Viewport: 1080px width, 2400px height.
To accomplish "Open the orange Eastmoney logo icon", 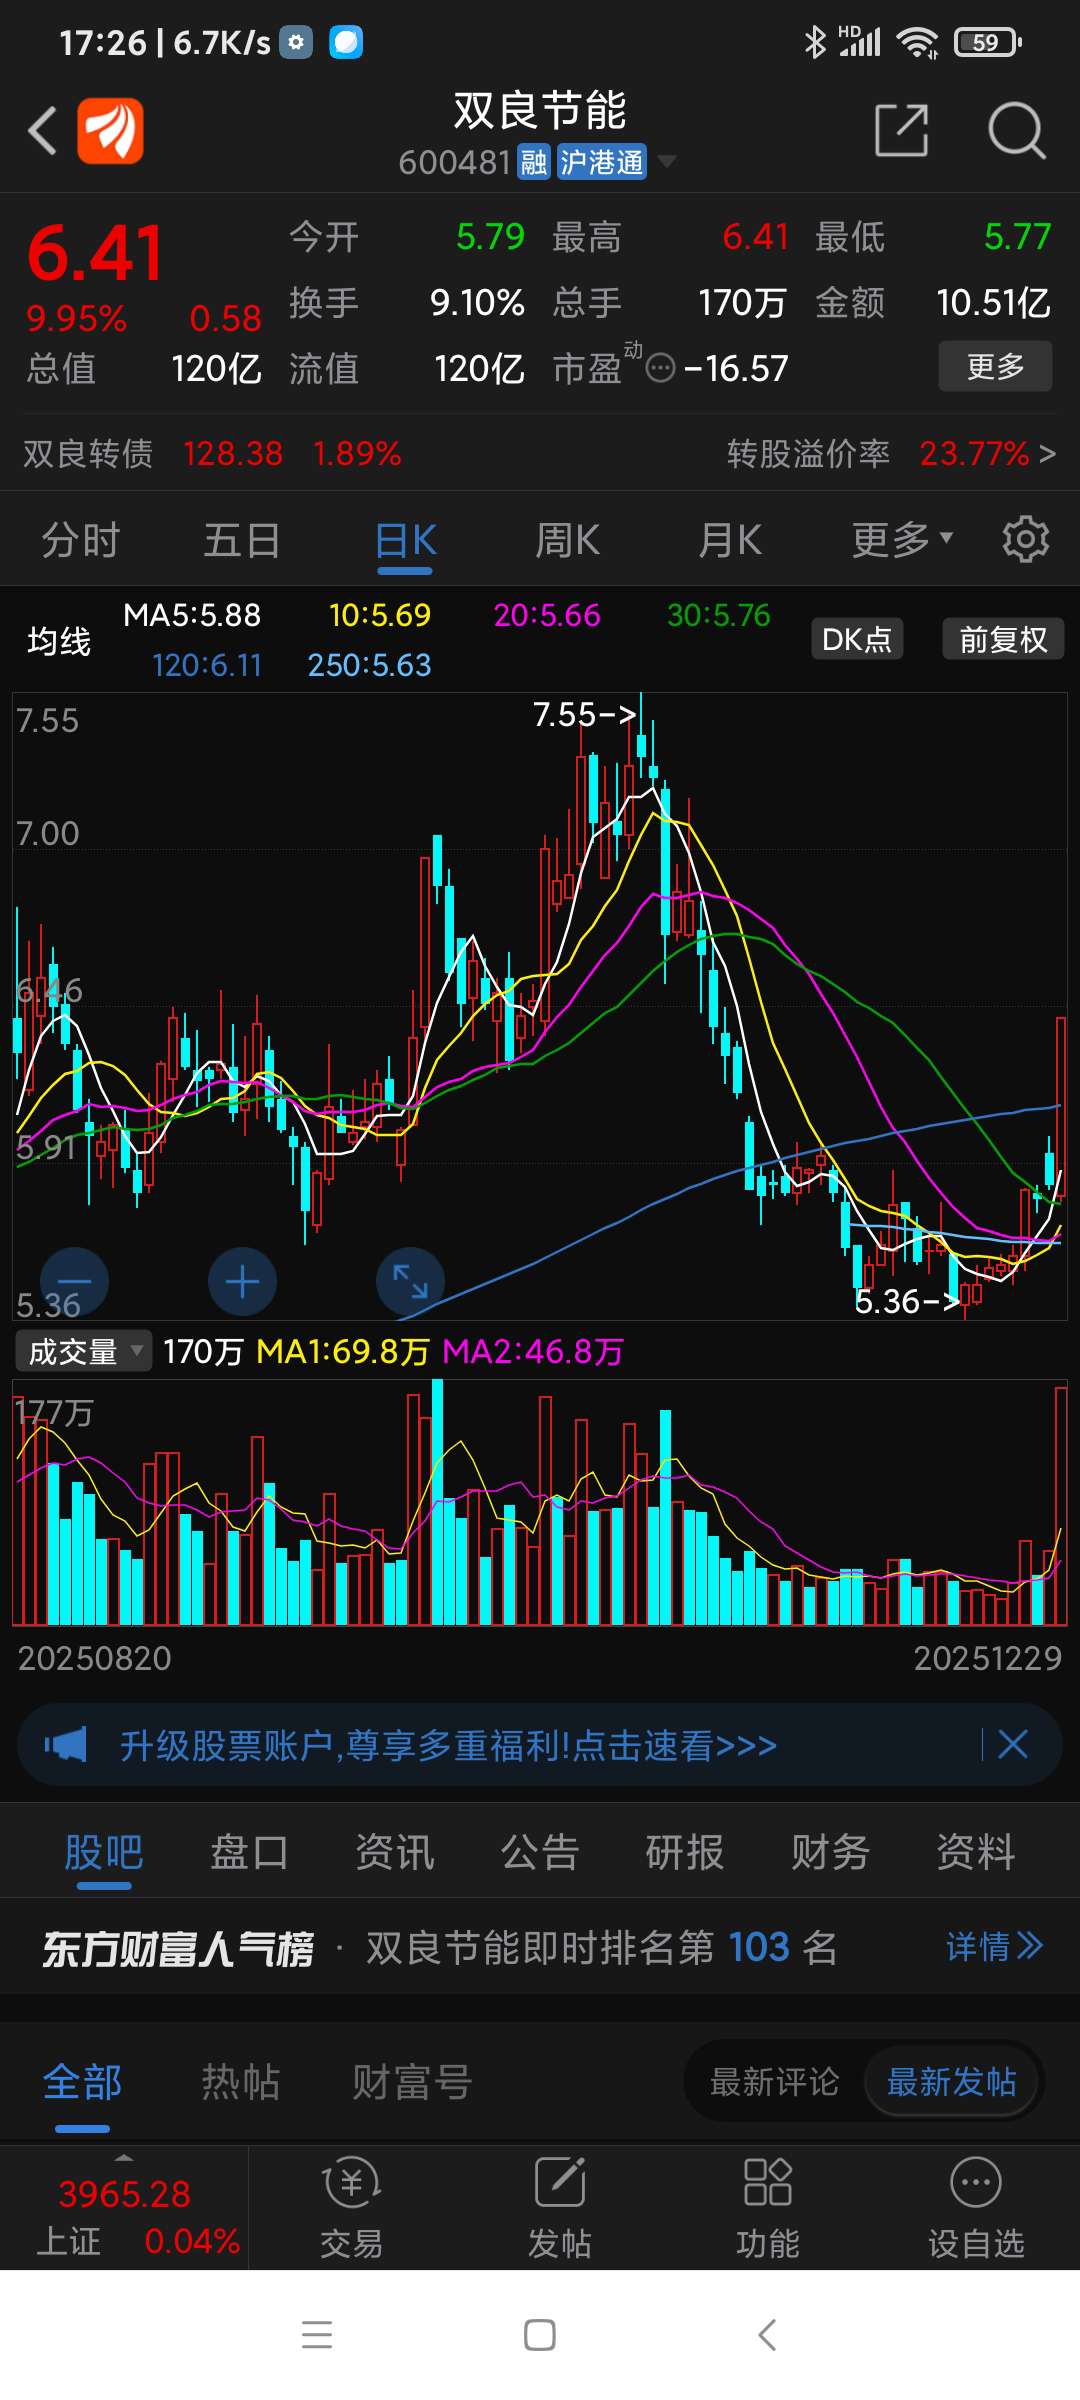I will tap(111, 130).
